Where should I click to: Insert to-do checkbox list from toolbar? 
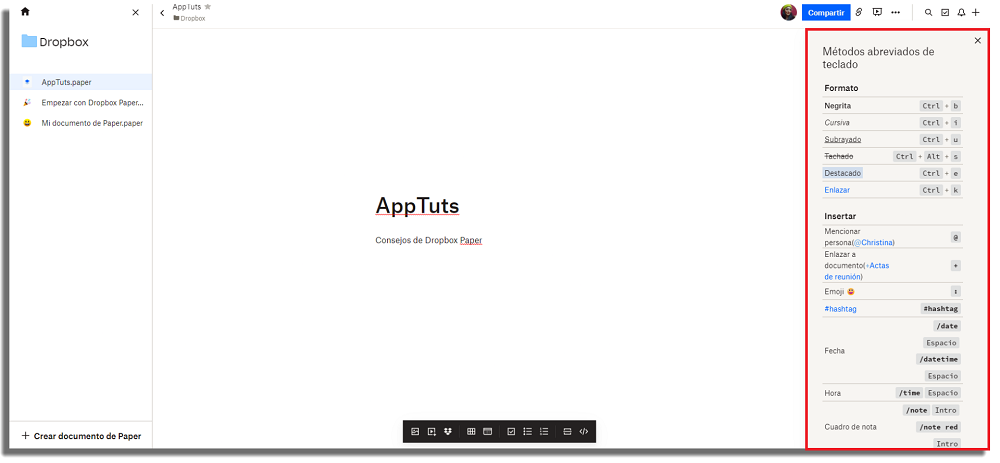point(511,431)
